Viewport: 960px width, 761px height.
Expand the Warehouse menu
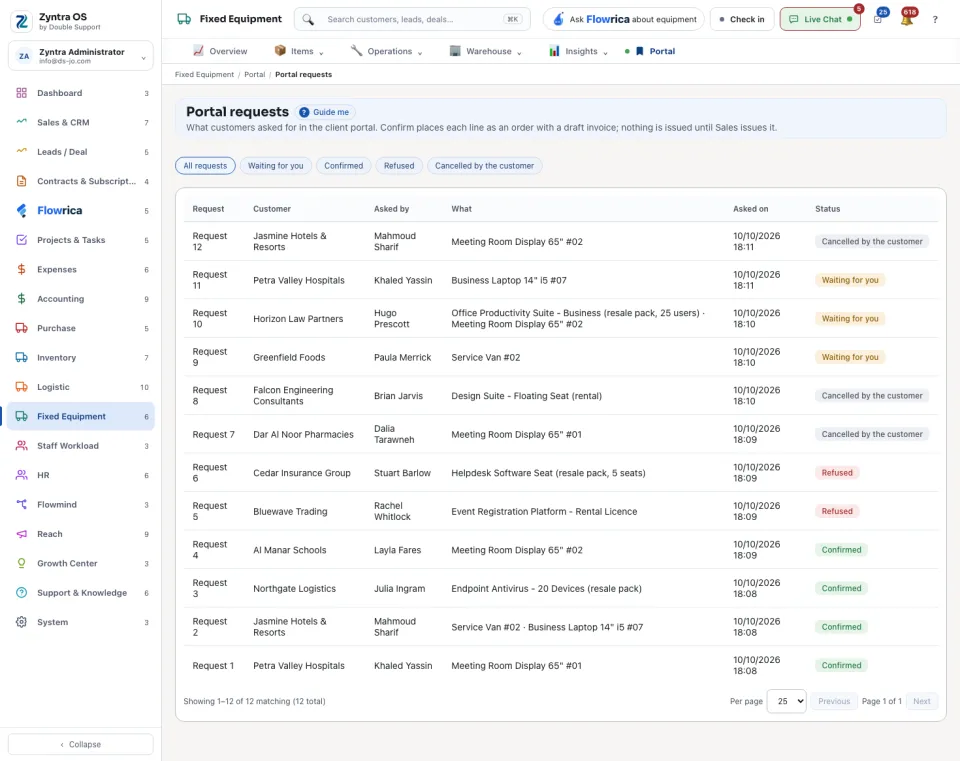point(486,51)
